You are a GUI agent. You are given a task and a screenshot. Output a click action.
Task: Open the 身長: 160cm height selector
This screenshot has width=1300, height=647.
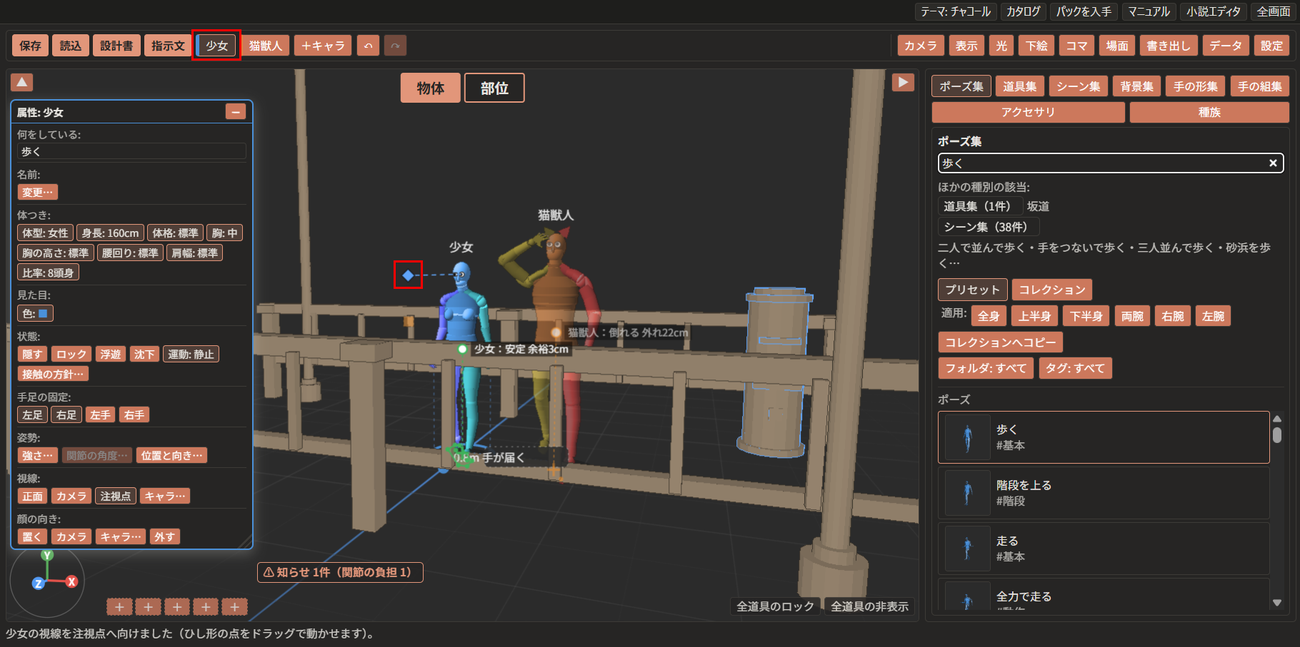click(110, 233)
